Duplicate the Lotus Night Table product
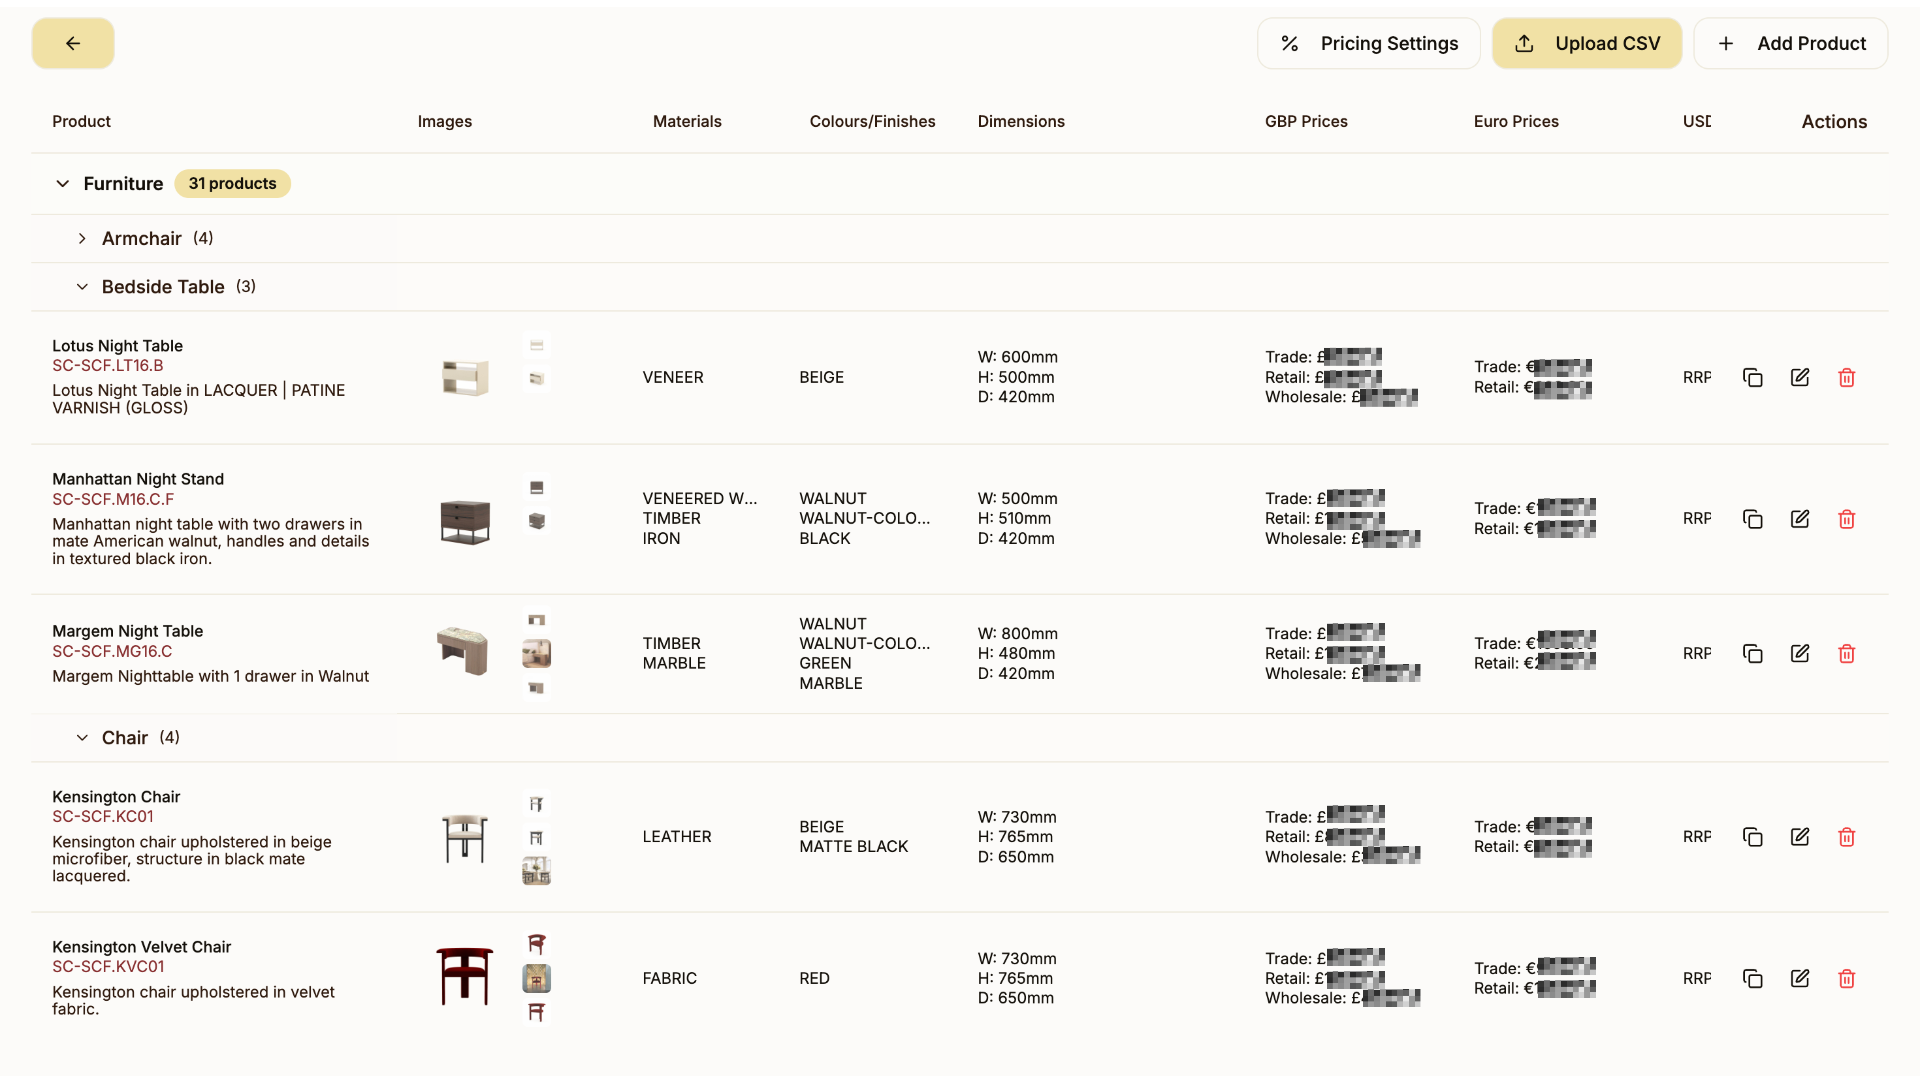 [x=1752, y=377]
